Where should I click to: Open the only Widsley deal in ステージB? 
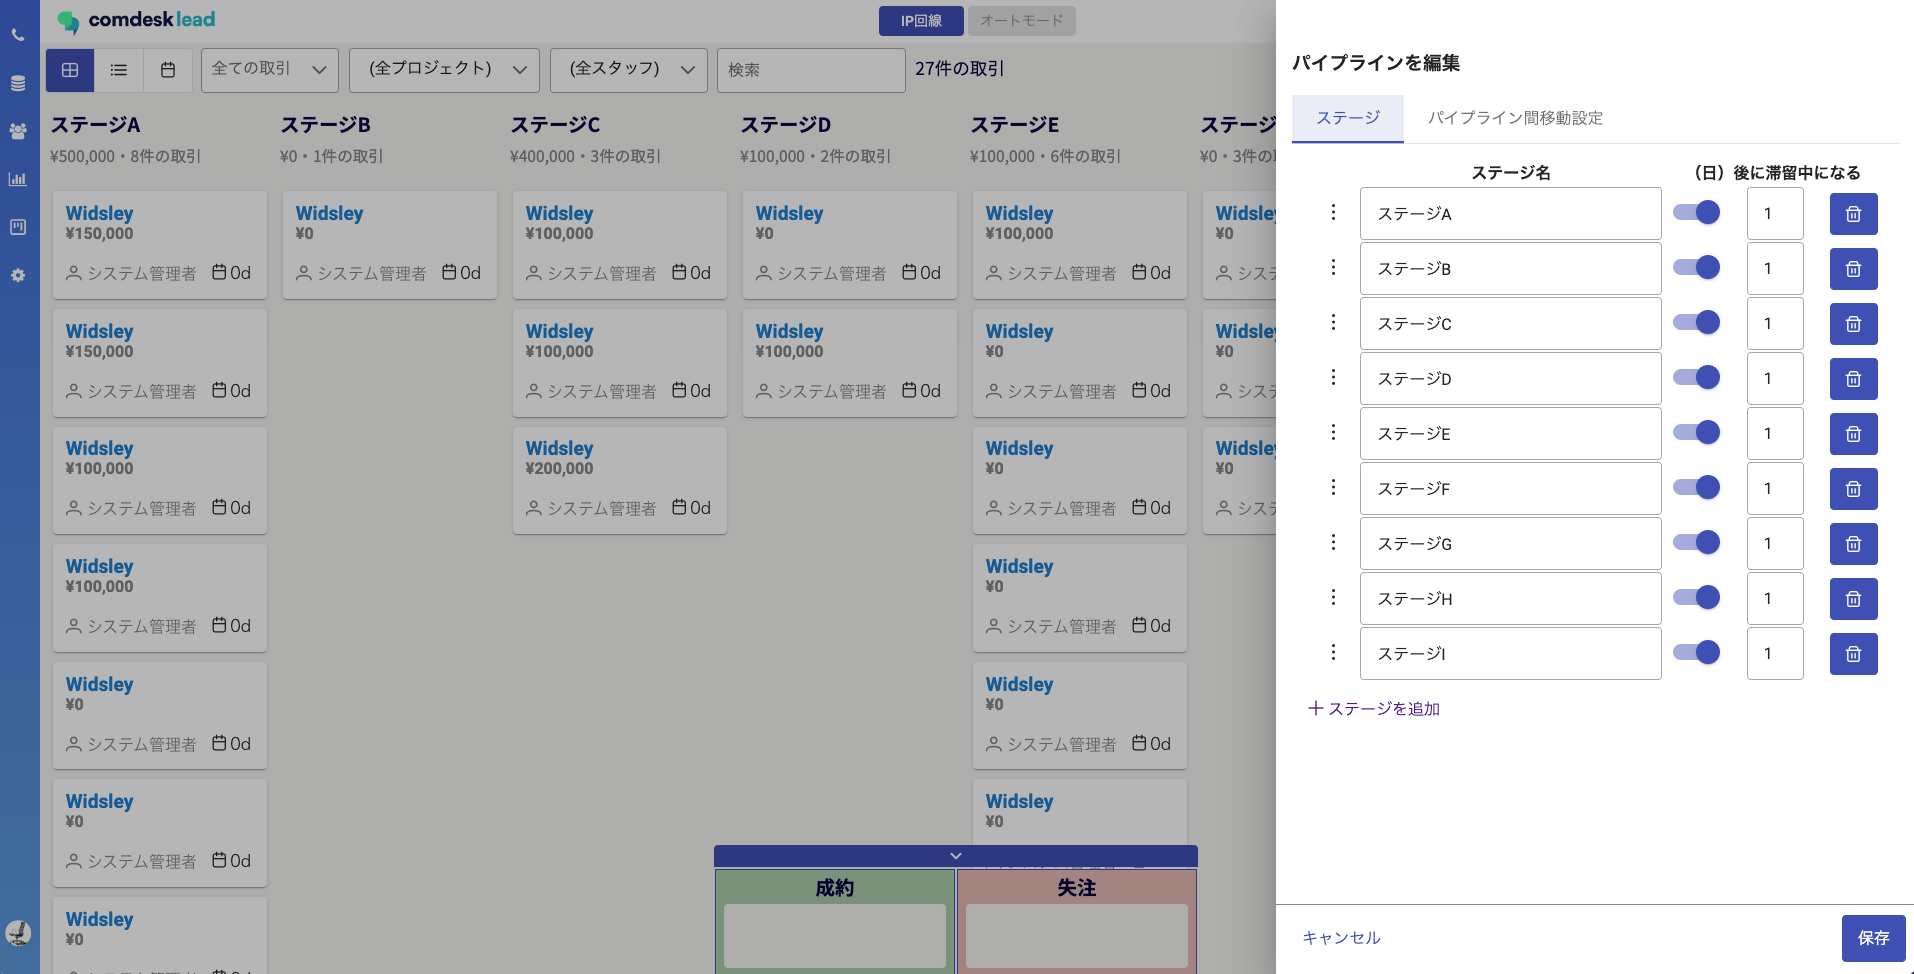[x=390, y=245]
